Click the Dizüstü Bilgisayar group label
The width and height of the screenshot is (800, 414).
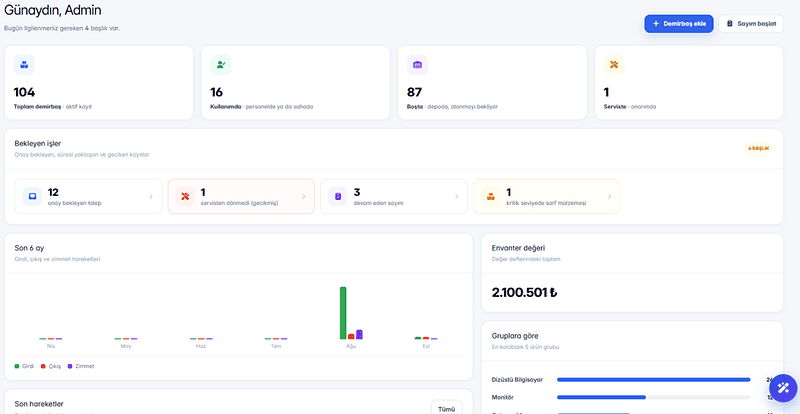tap(517, 380)
